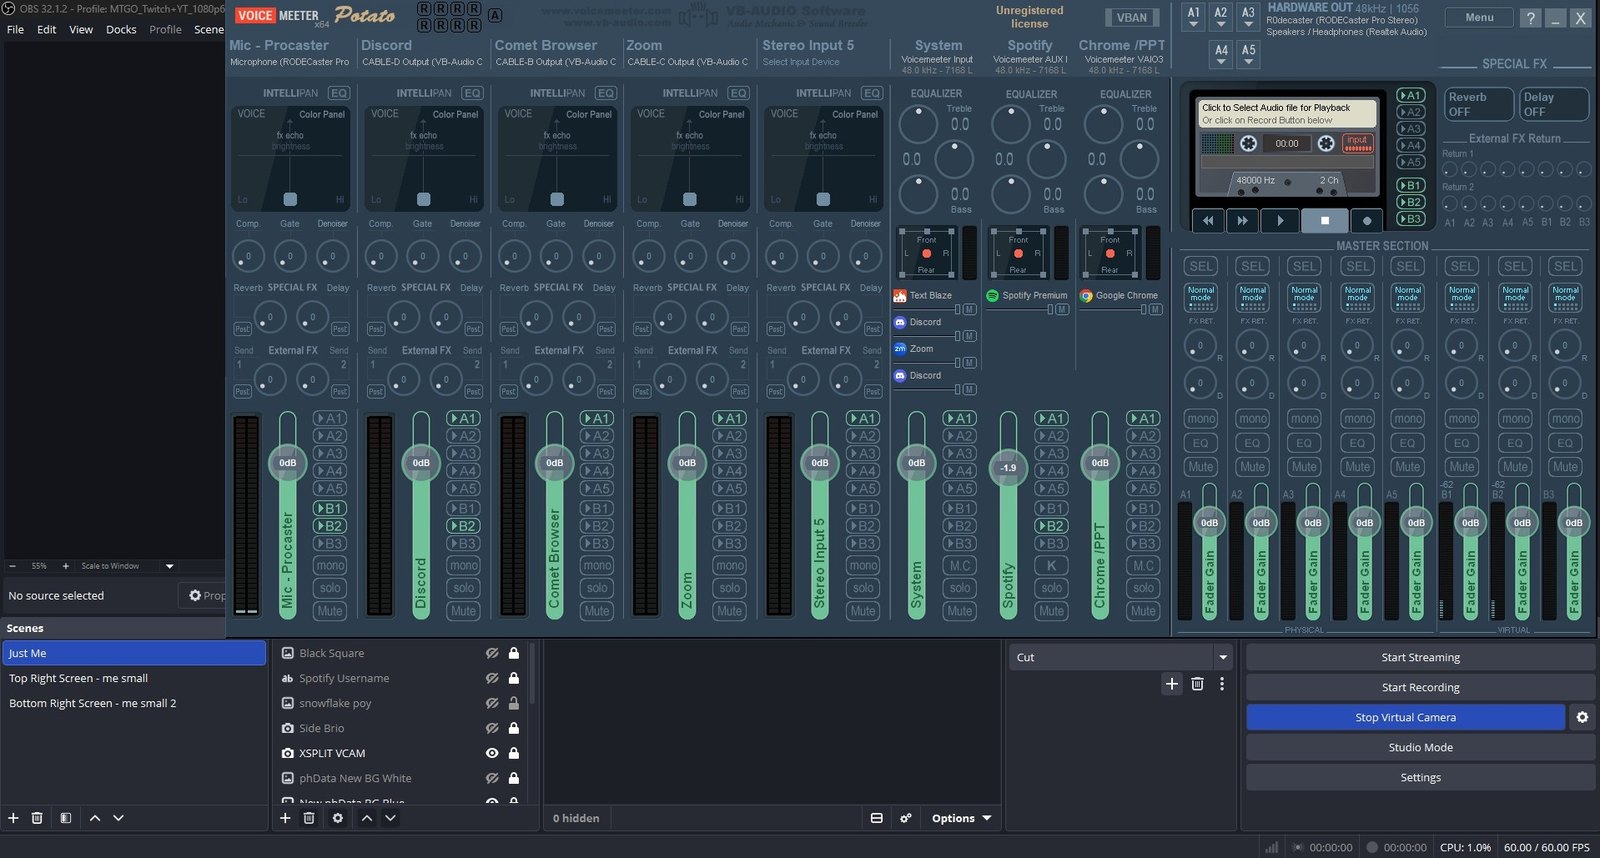Solo the Discord input strip
Image resolution: width=1600 pixels, height=858 pixels.
coord(464,588)
